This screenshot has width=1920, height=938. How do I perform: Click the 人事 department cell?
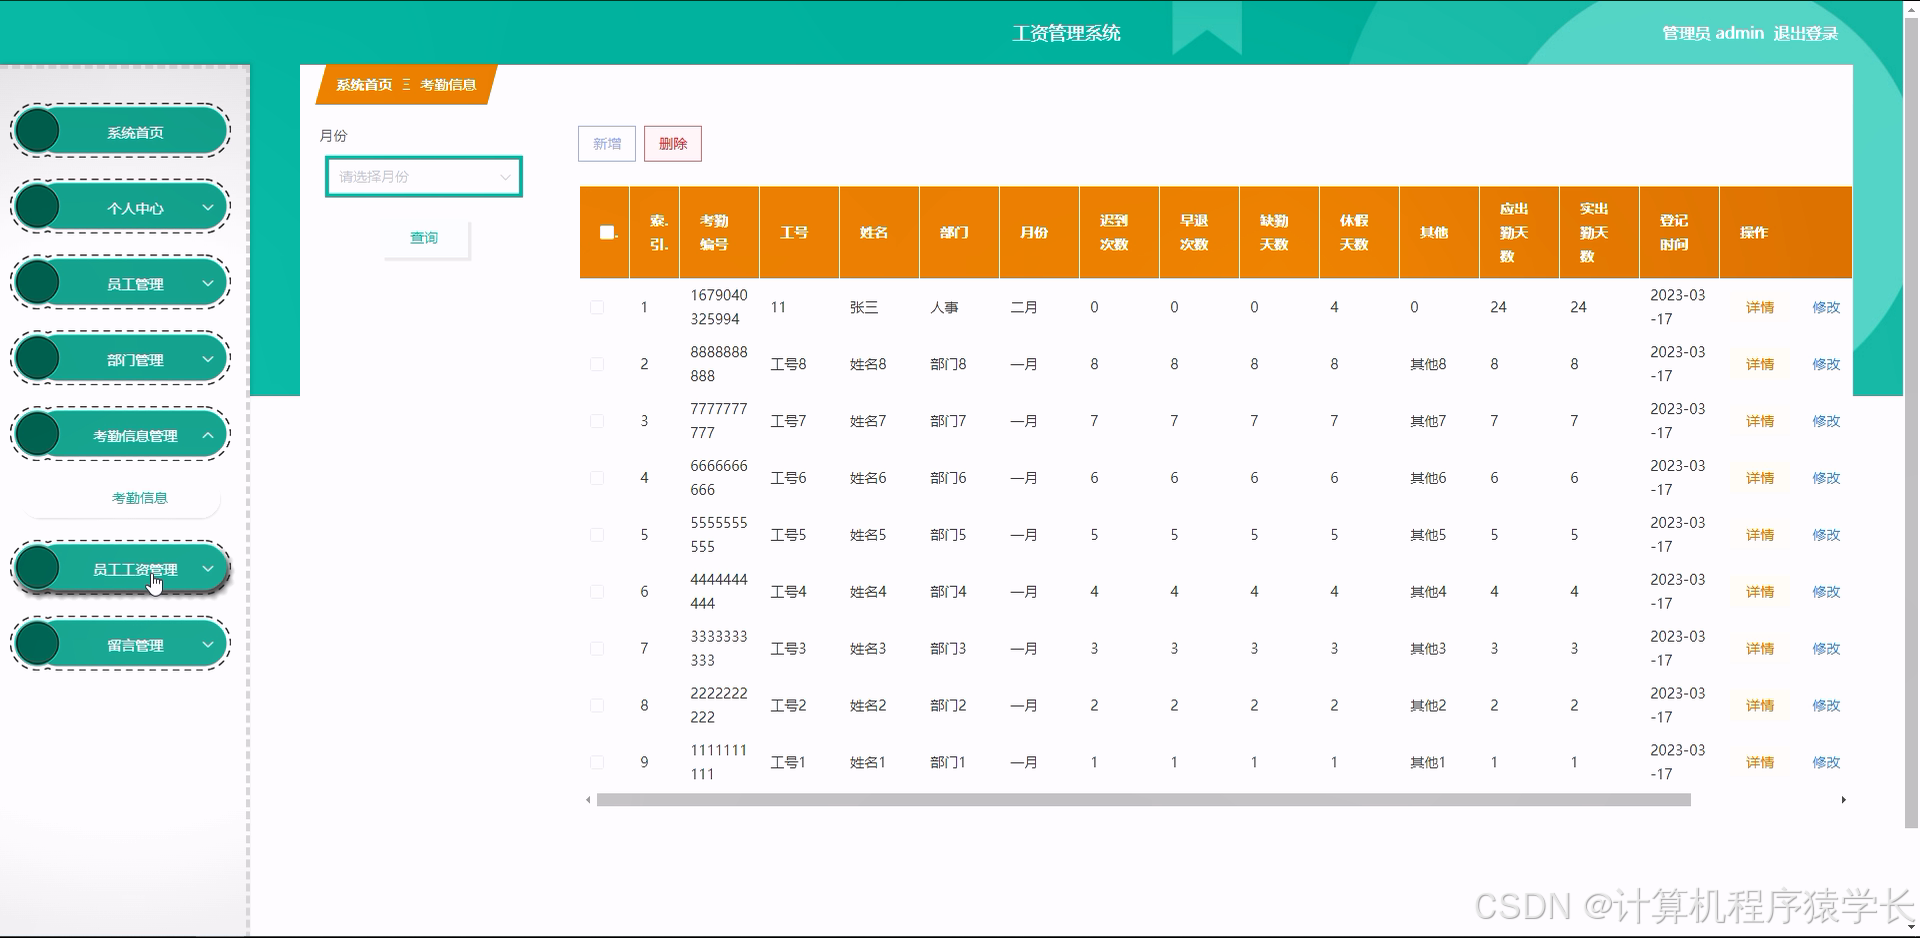[944, 307]
